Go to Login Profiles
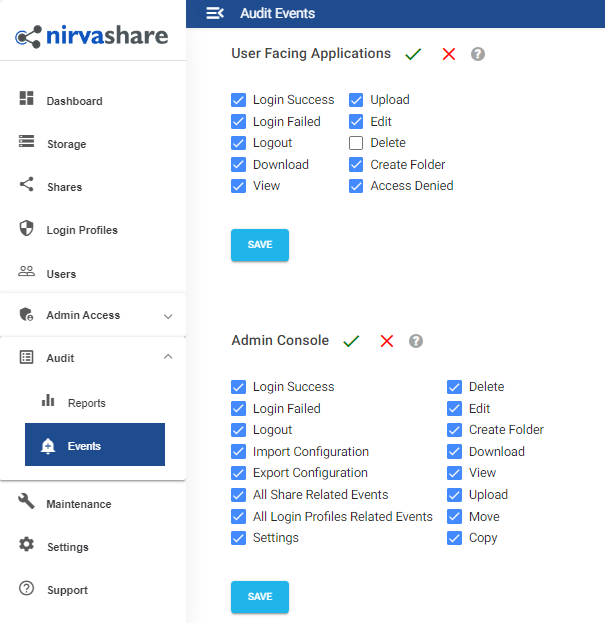 tap(81, 230)
